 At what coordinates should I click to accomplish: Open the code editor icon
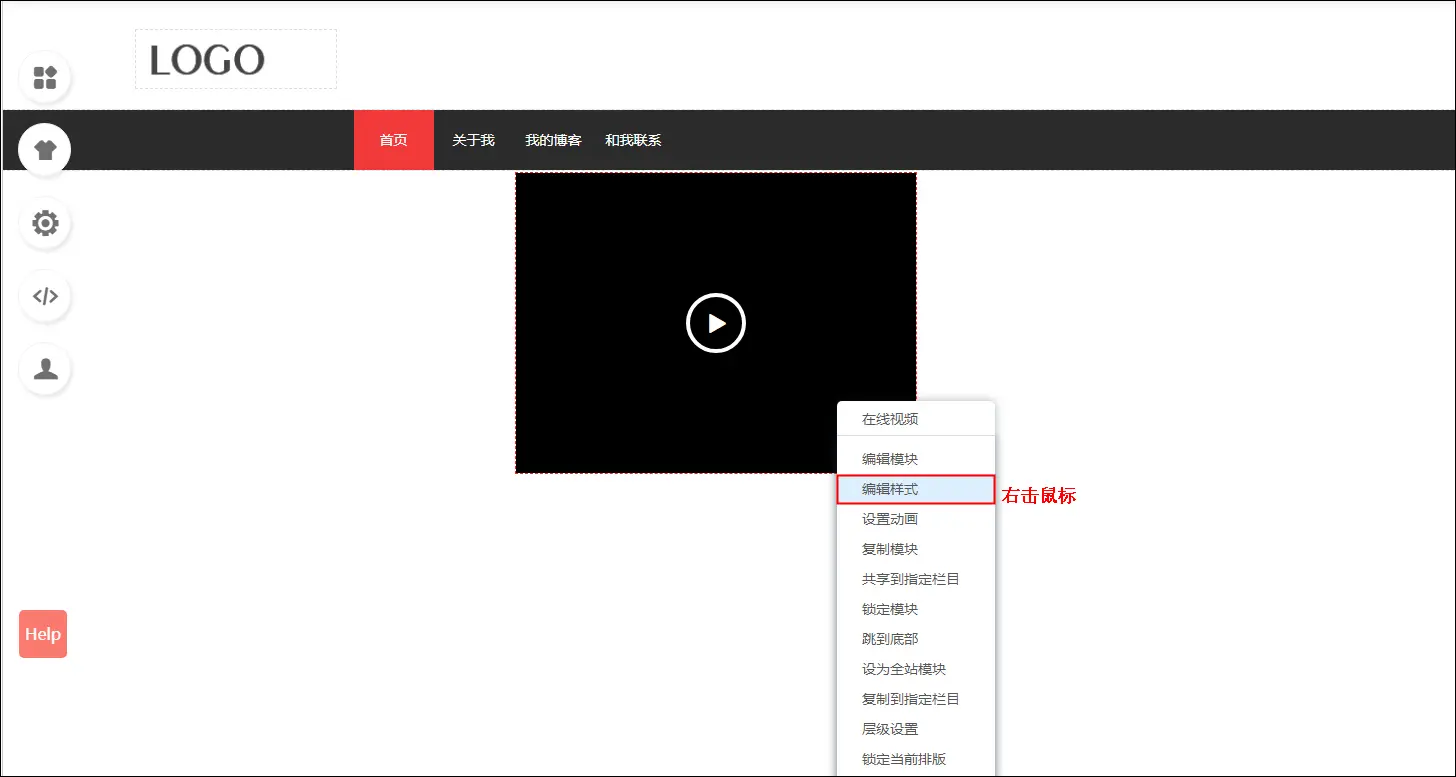coord(45,296)
